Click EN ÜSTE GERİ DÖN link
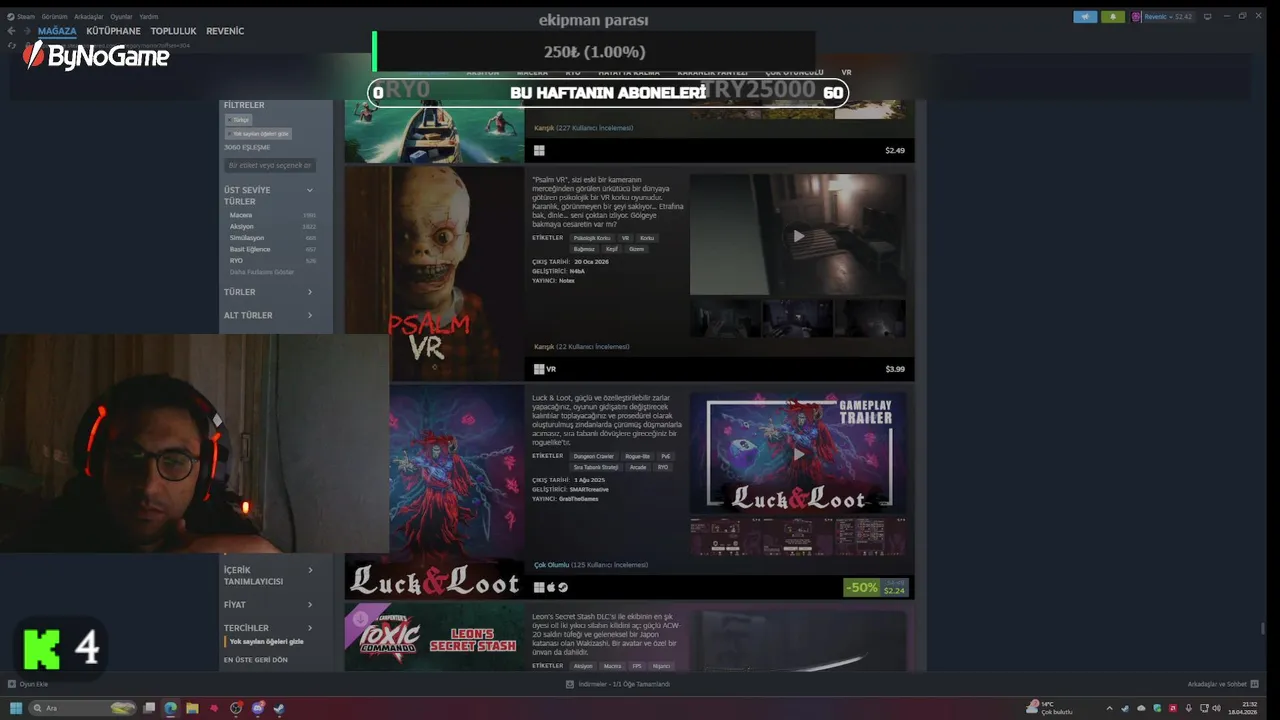 [x=255, y=660]
